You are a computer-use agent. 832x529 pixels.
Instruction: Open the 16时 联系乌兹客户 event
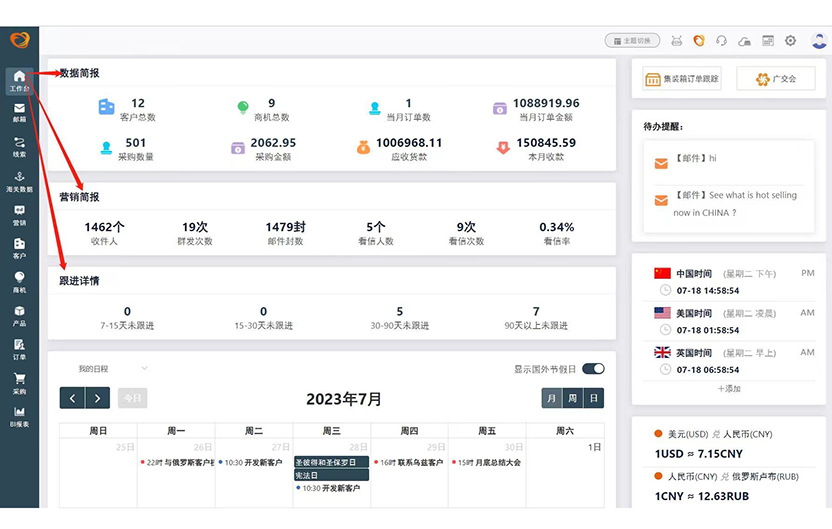[x=409, y=463]
